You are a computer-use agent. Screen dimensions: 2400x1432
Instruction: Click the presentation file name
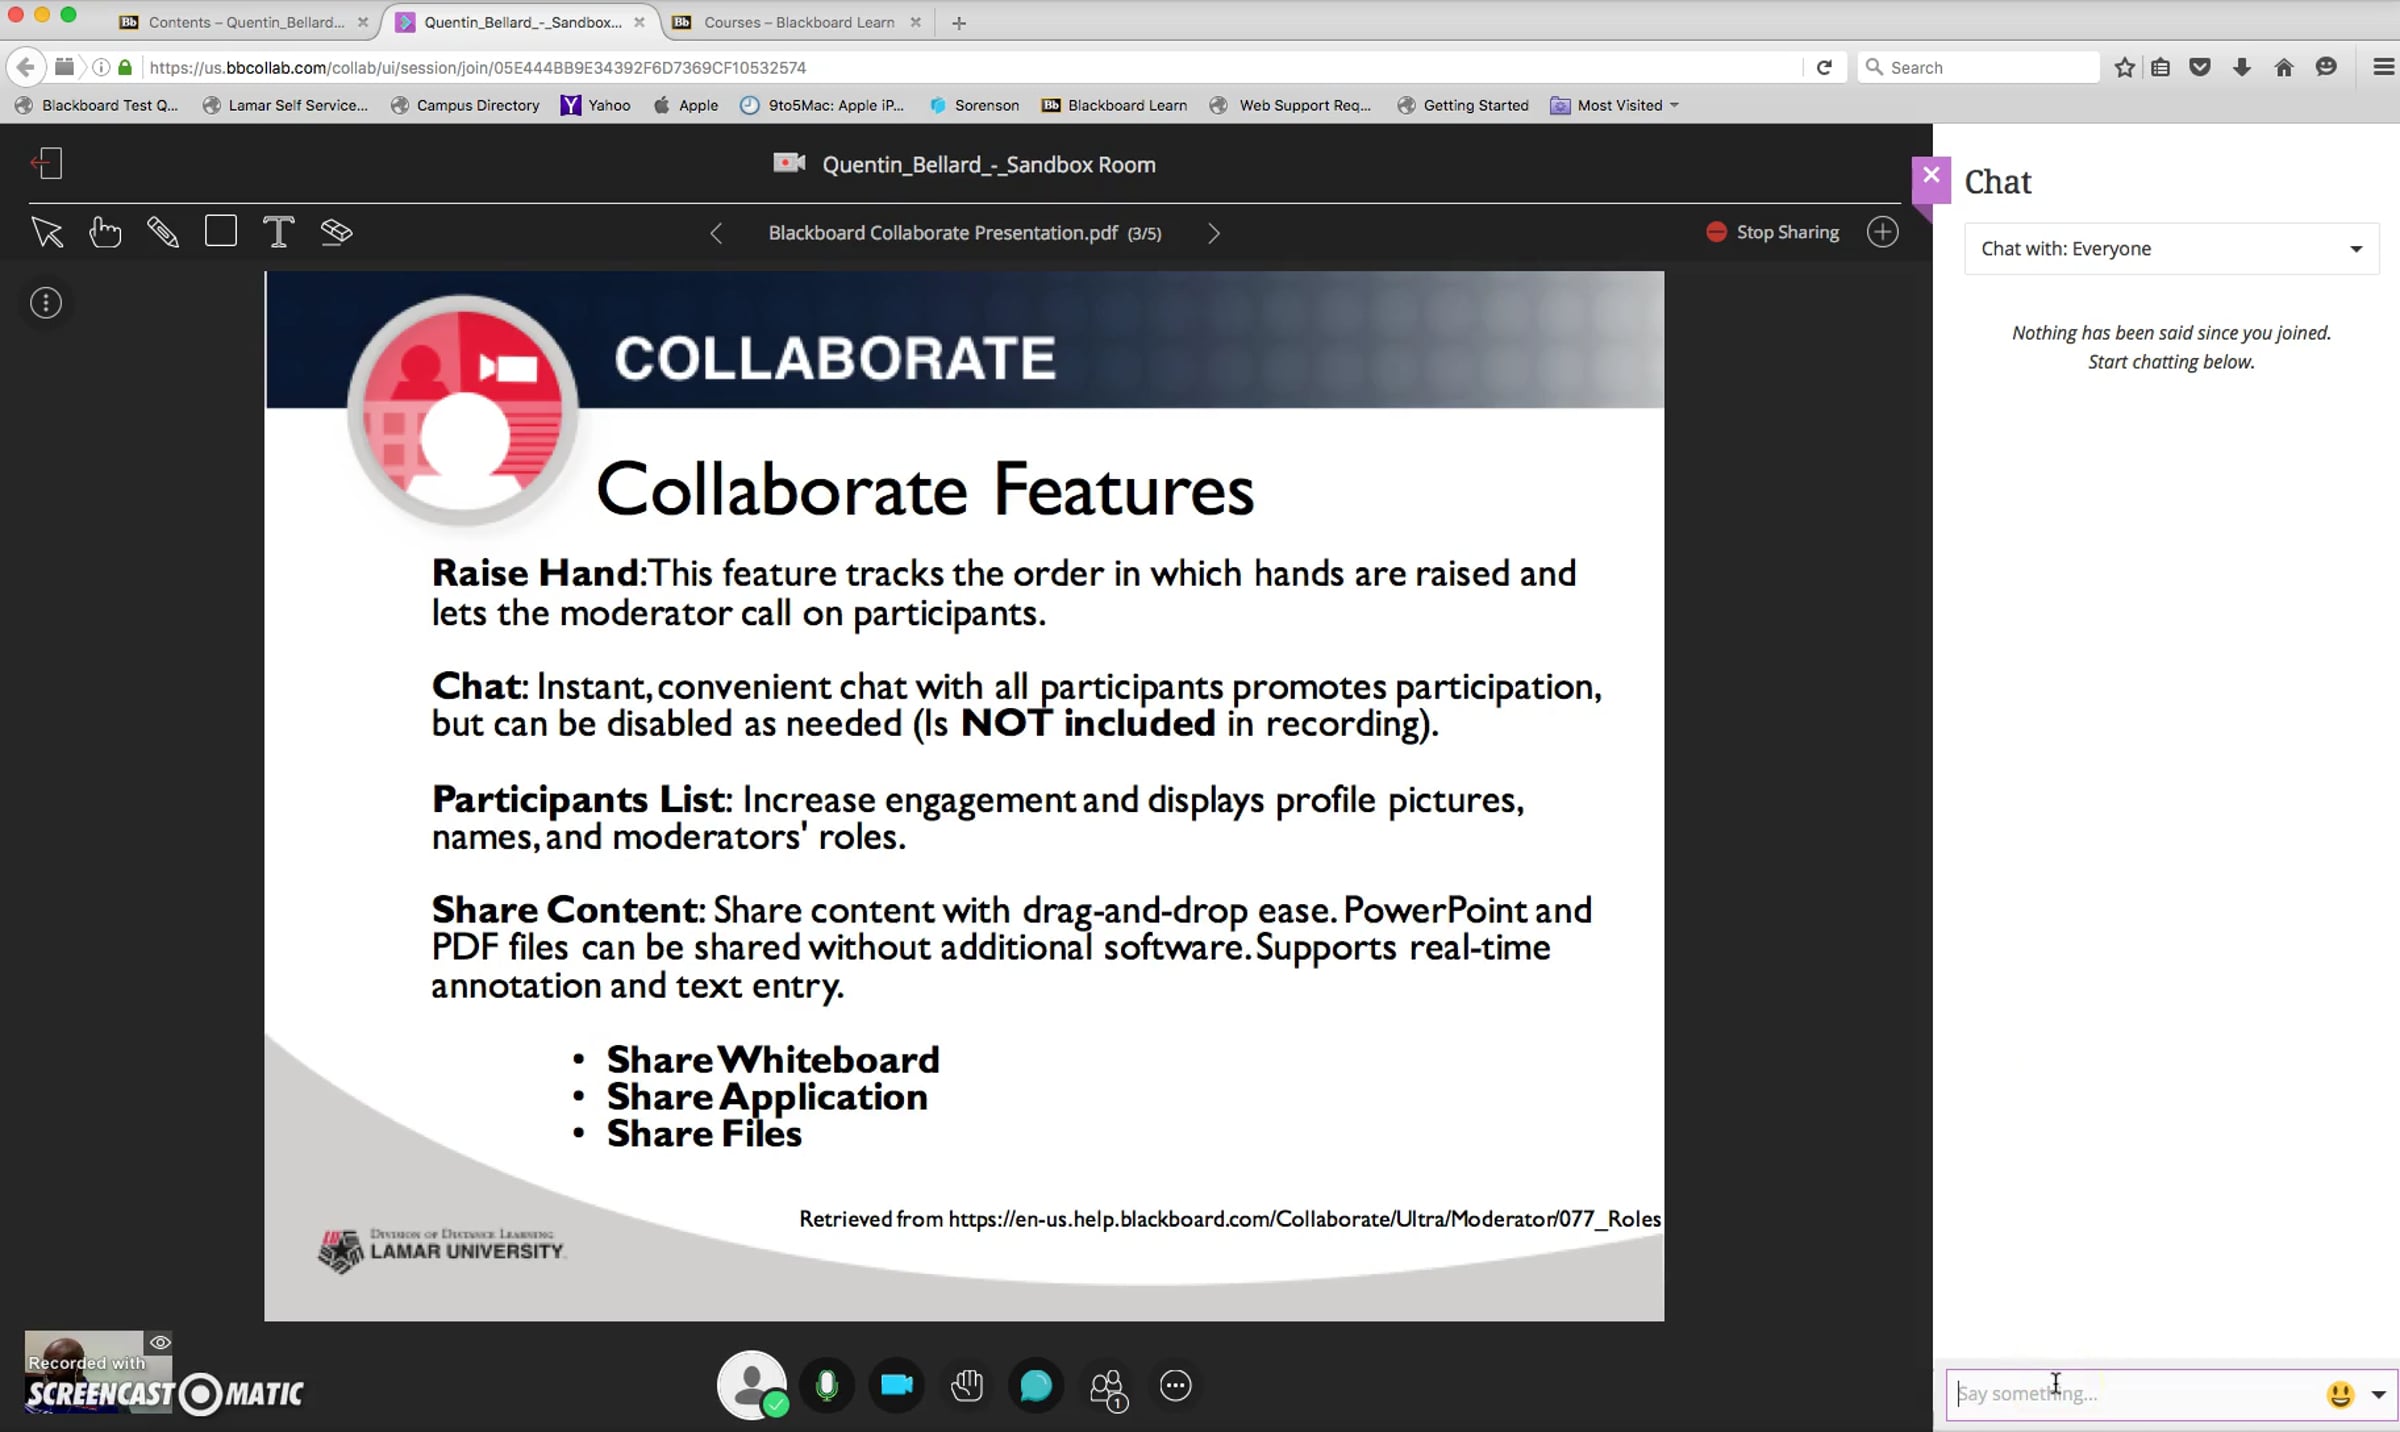pos(943,233)
